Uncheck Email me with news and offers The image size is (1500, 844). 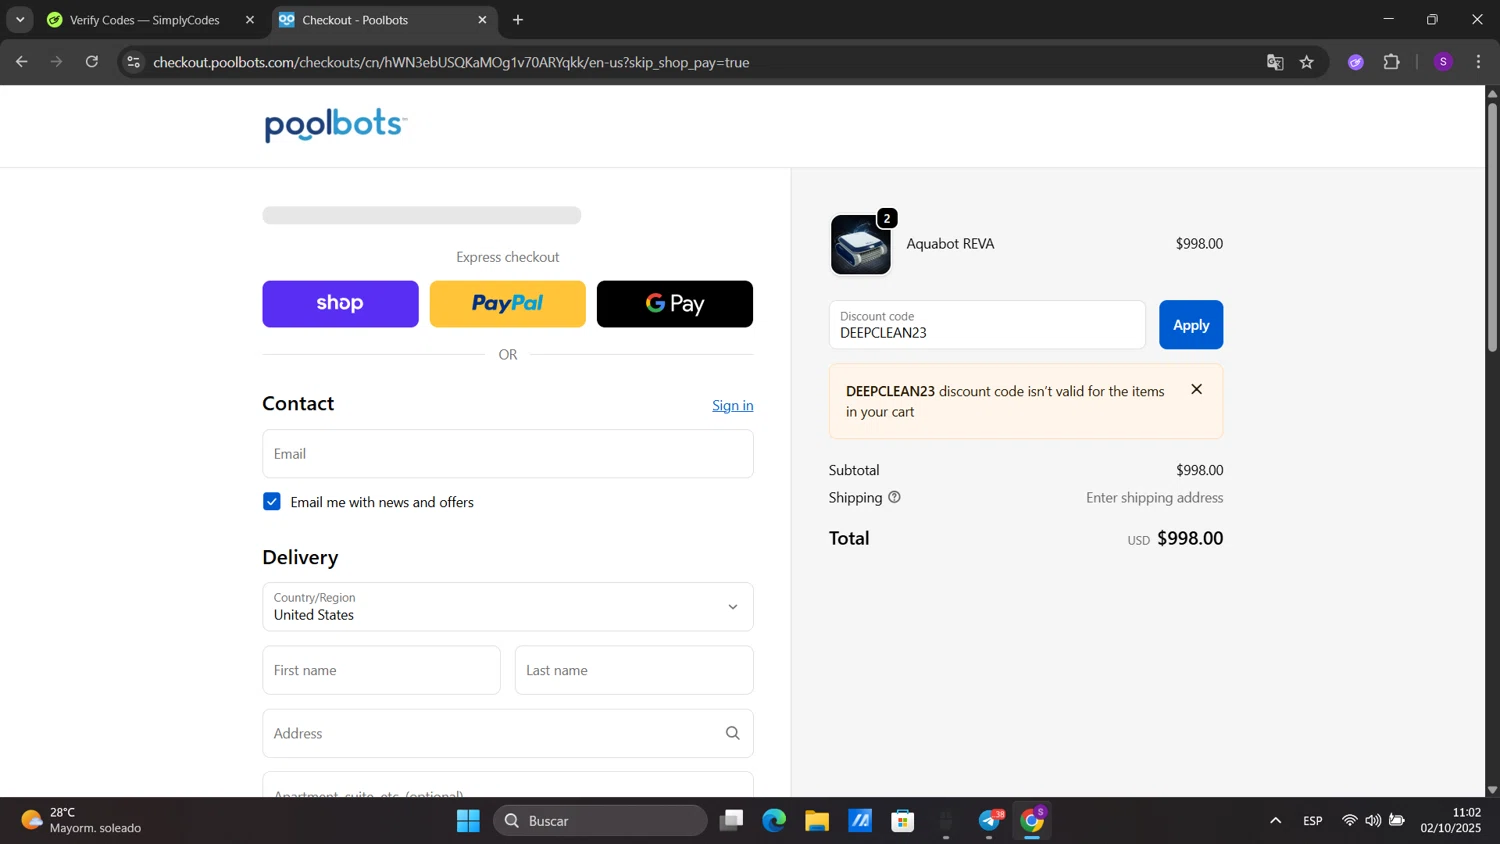pos(272,502)
